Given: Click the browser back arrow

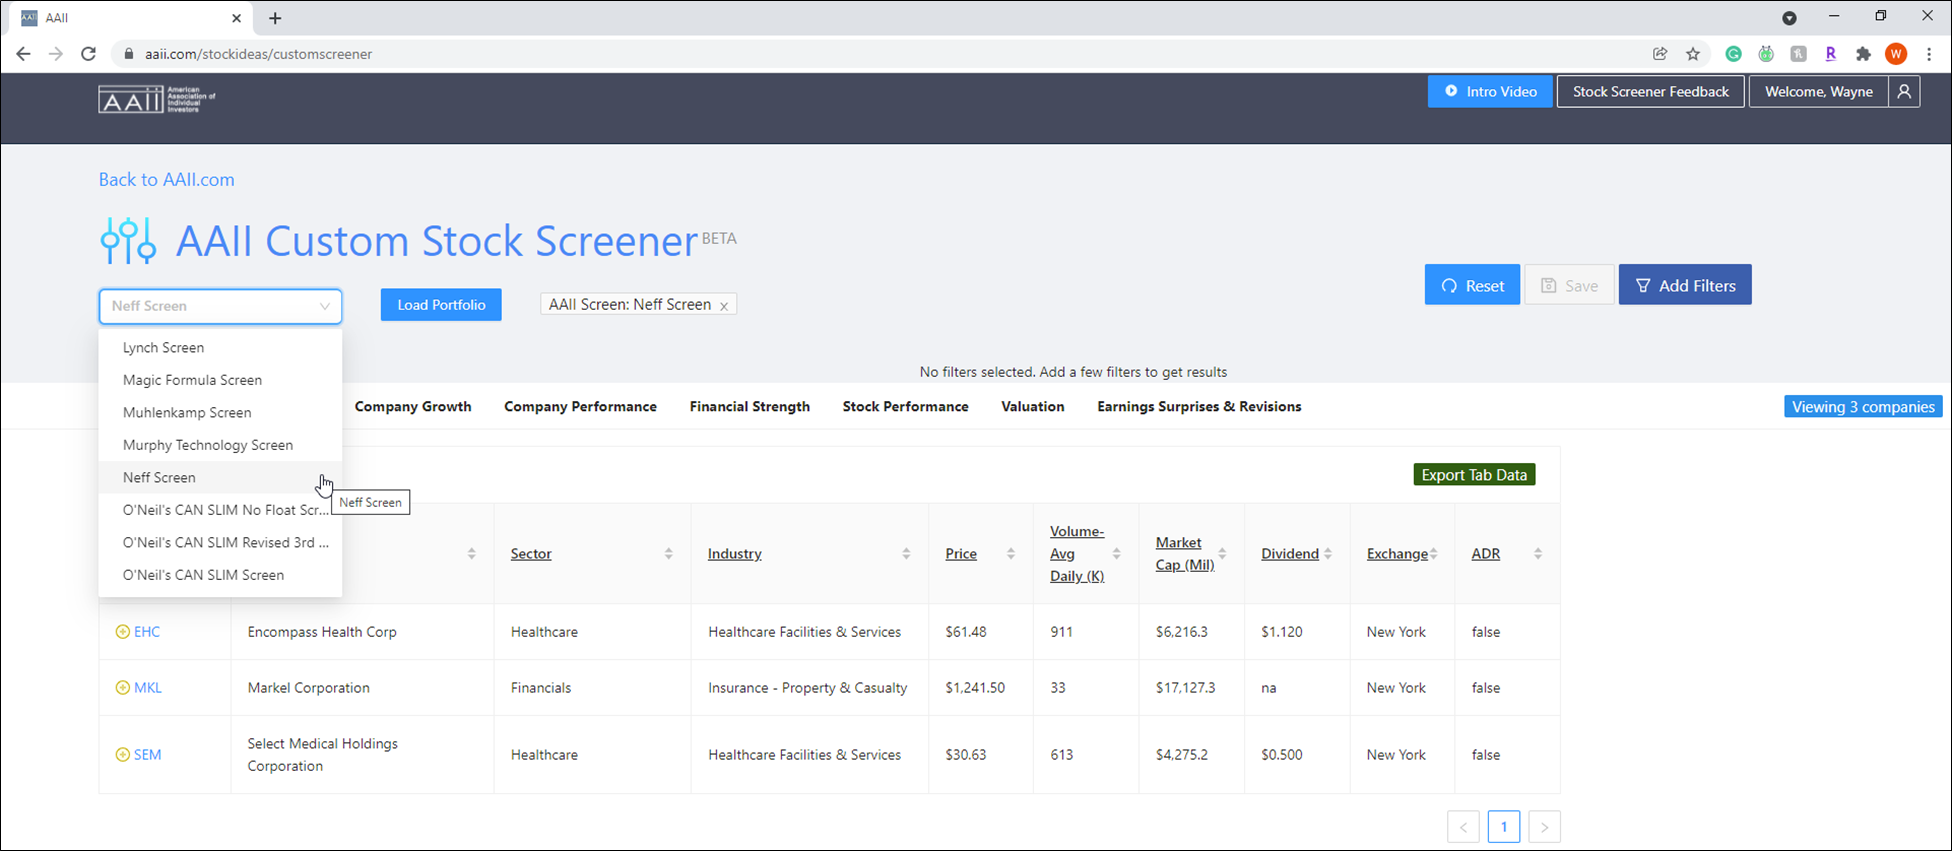Looking at the screenshot, I should [x=23, y=54].
